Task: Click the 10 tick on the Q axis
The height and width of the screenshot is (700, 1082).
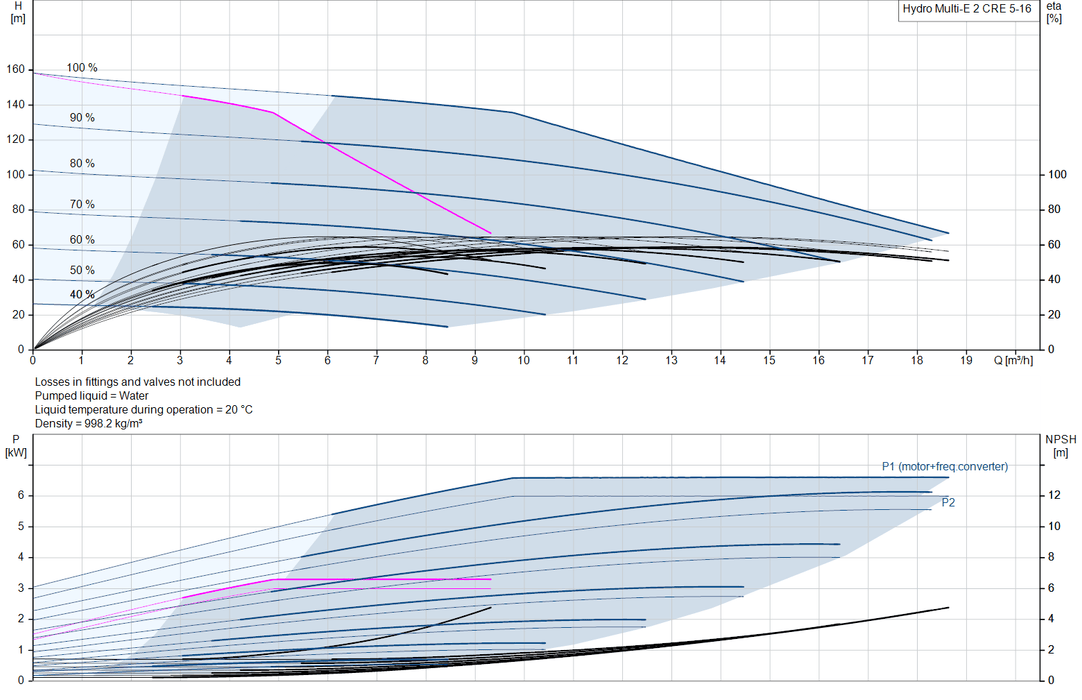Action: click(x=524, y=360)
